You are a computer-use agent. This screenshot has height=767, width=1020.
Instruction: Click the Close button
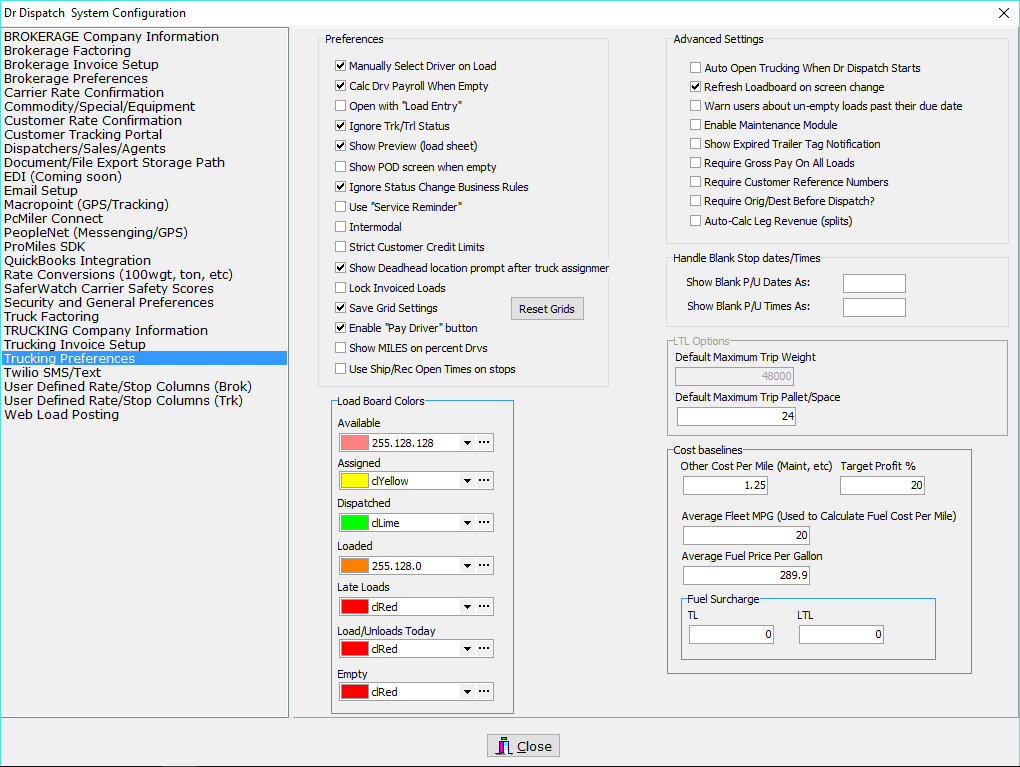524,746
